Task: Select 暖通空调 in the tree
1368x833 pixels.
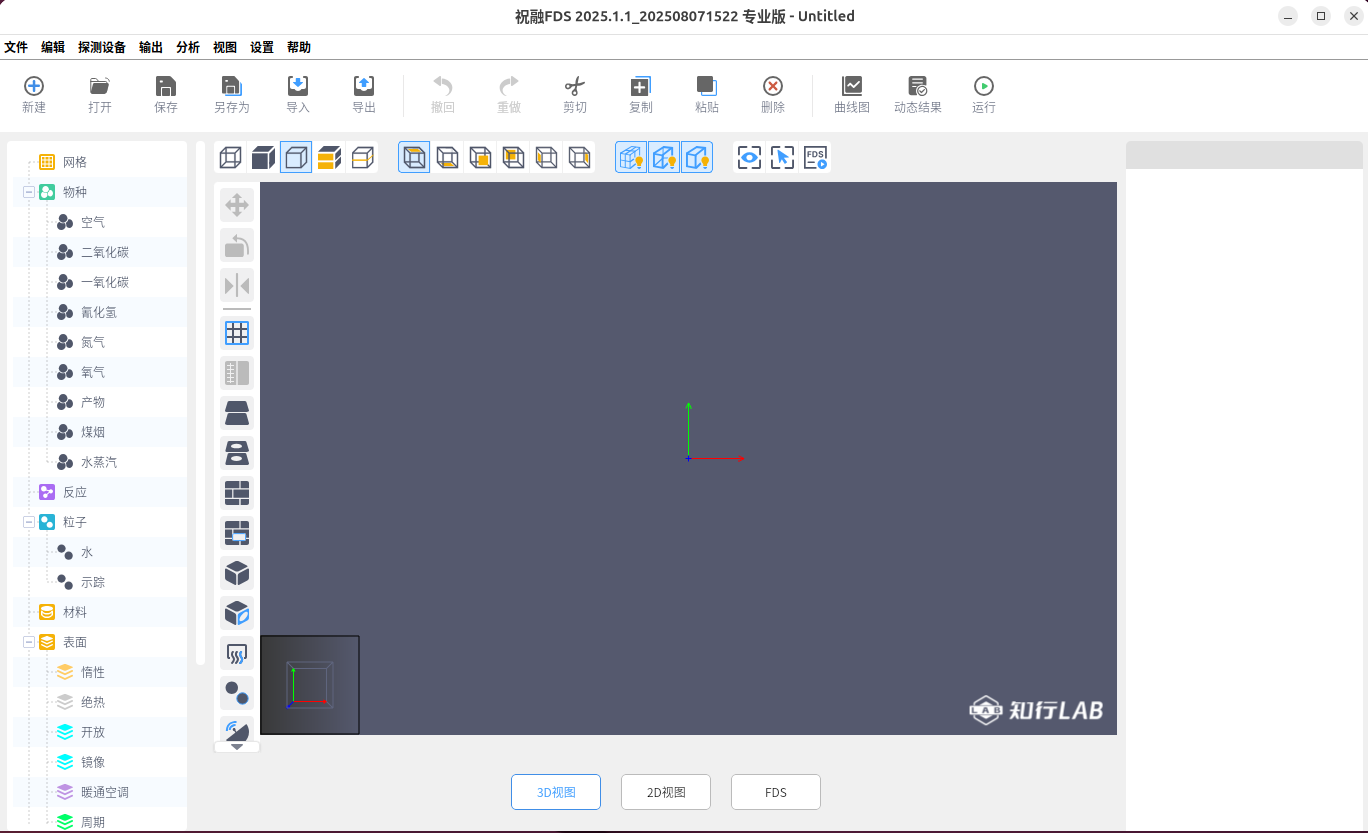Action: pos(105,792)
